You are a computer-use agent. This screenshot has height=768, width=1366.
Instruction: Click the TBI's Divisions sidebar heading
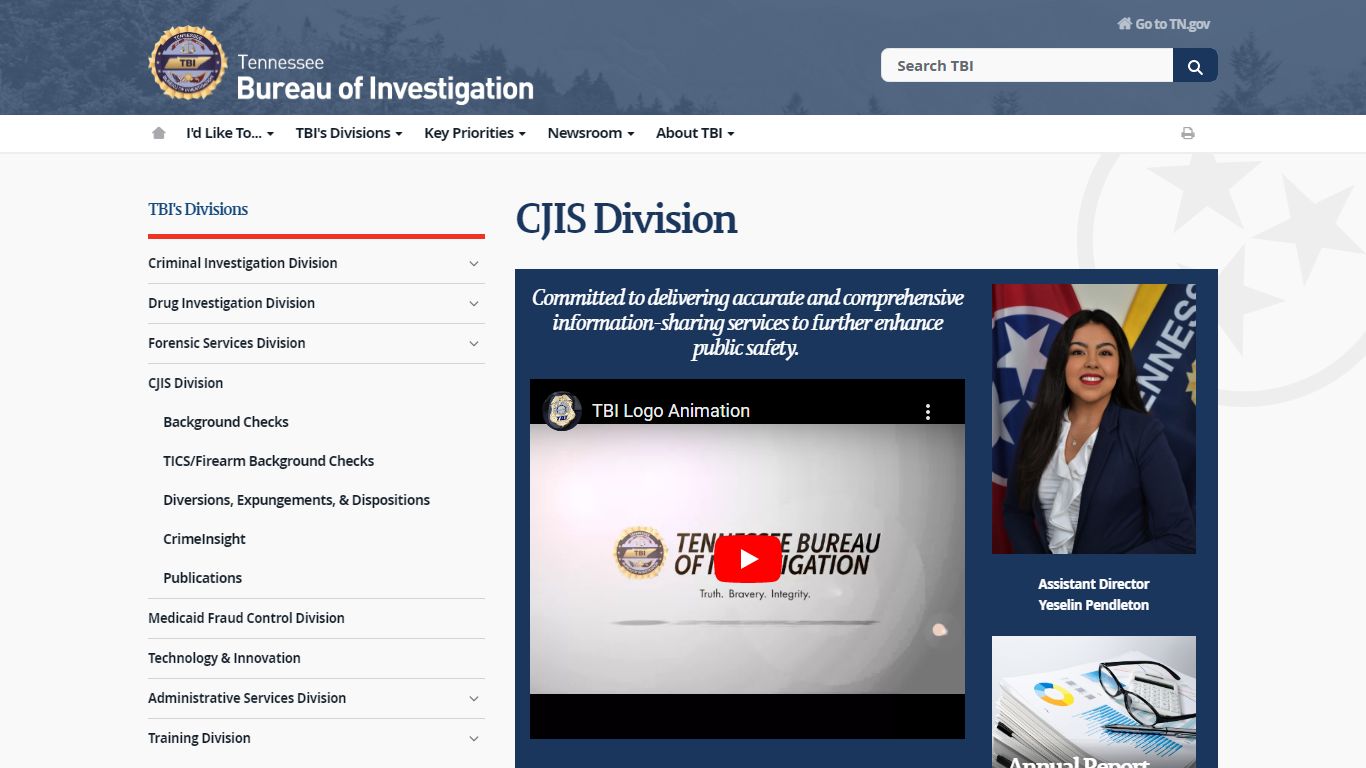(x=198, y=209)
